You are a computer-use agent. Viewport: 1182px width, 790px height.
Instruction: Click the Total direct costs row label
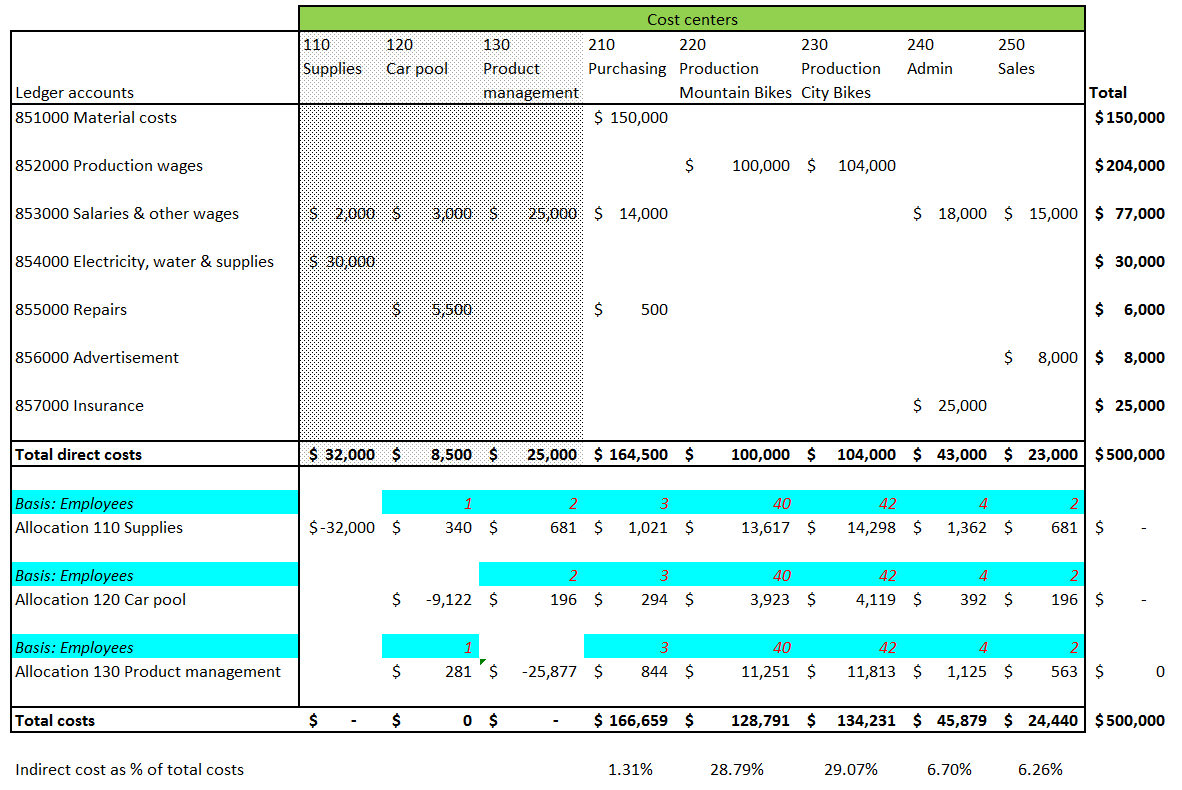pos(79,455)
